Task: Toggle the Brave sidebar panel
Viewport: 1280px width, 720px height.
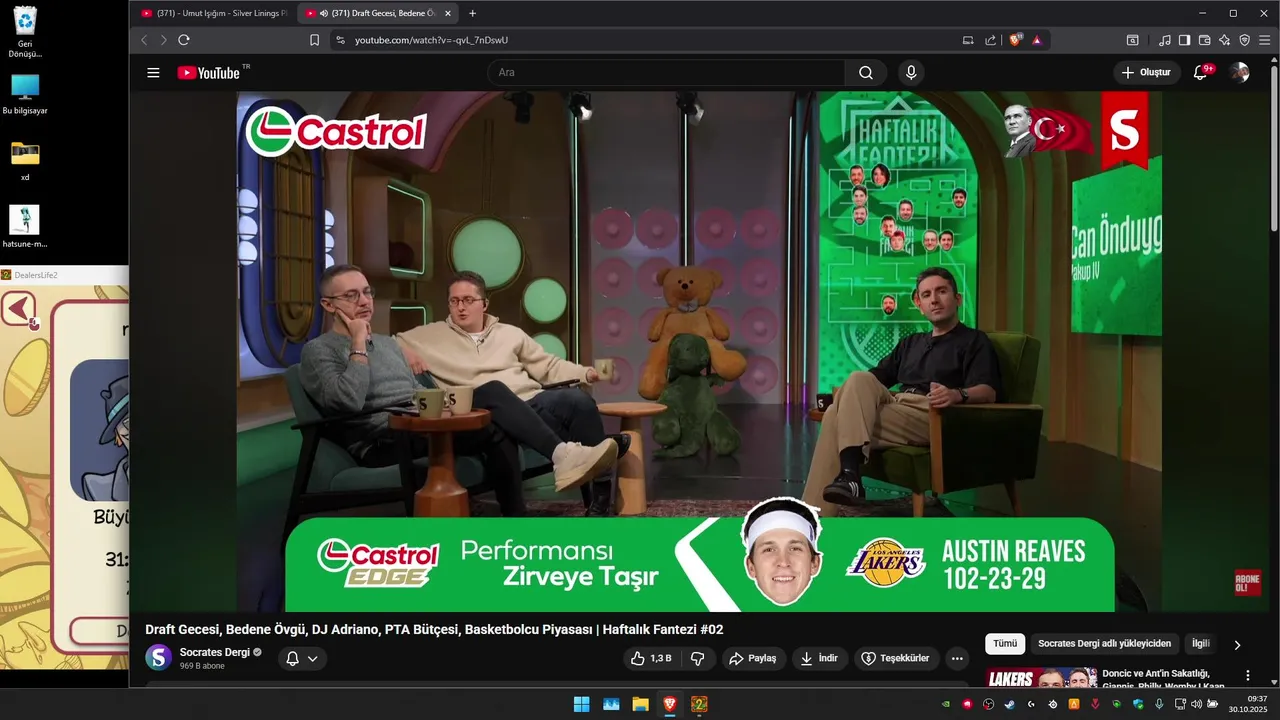Action: 1184,40
